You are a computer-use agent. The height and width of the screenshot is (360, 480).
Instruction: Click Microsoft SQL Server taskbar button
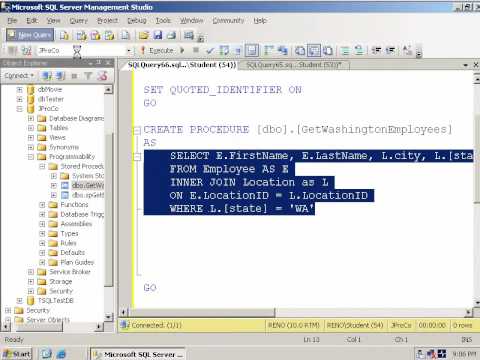138,354
